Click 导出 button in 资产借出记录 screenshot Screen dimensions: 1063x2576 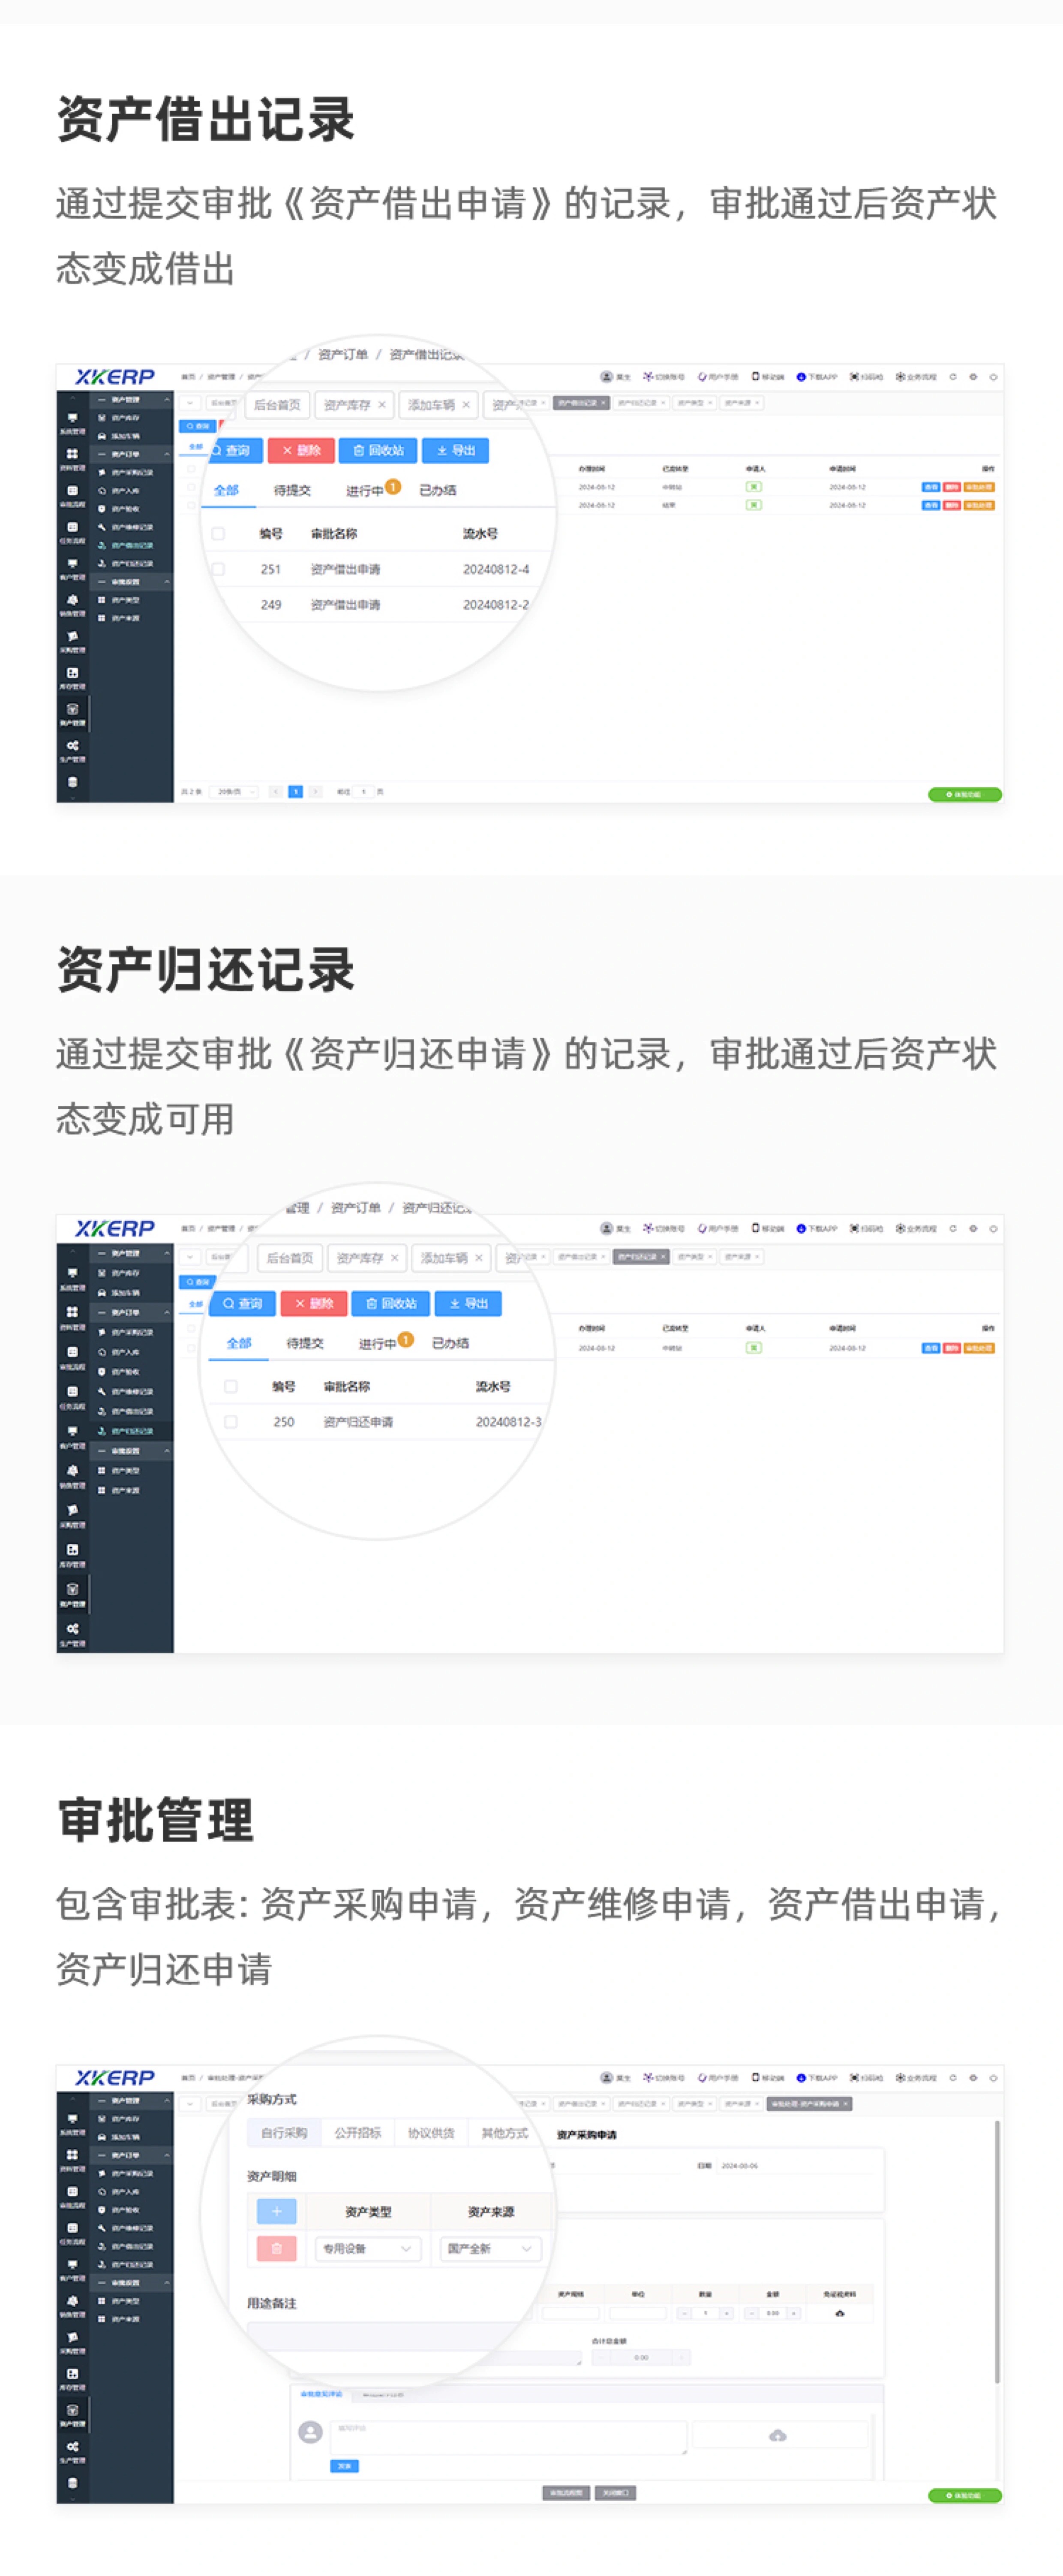[456, 451]
